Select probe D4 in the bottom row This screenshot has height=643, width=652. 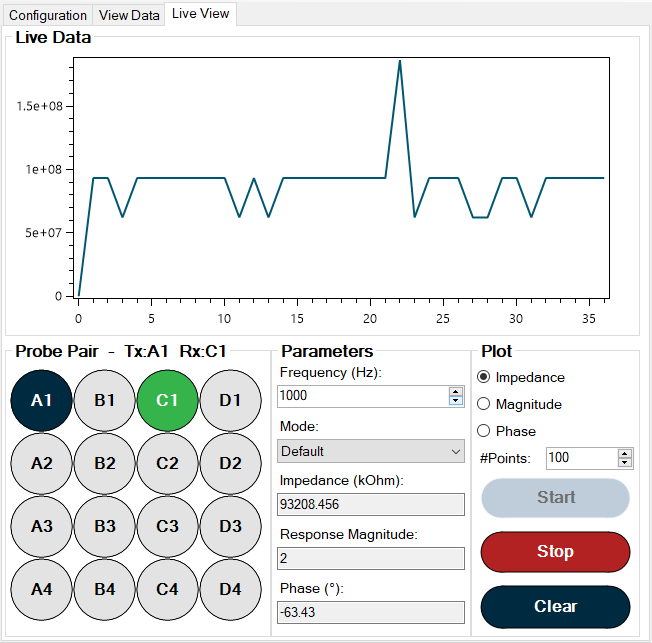pos(230,589)
